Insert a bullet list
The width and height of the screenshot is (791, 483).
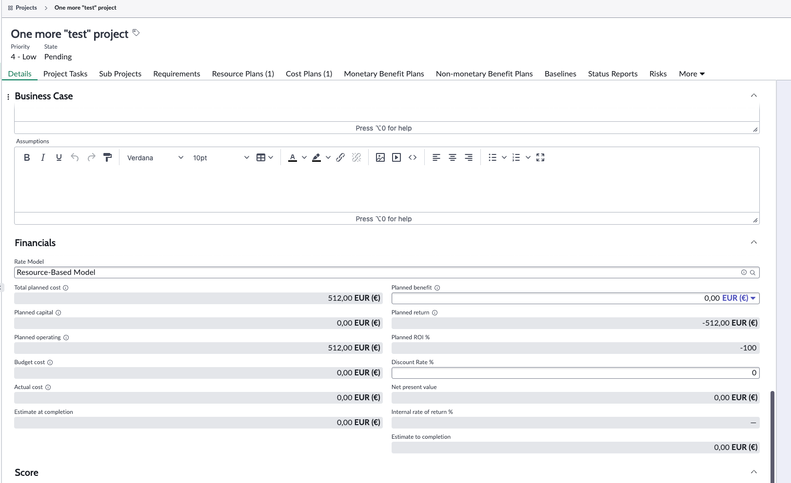point(492,157)
